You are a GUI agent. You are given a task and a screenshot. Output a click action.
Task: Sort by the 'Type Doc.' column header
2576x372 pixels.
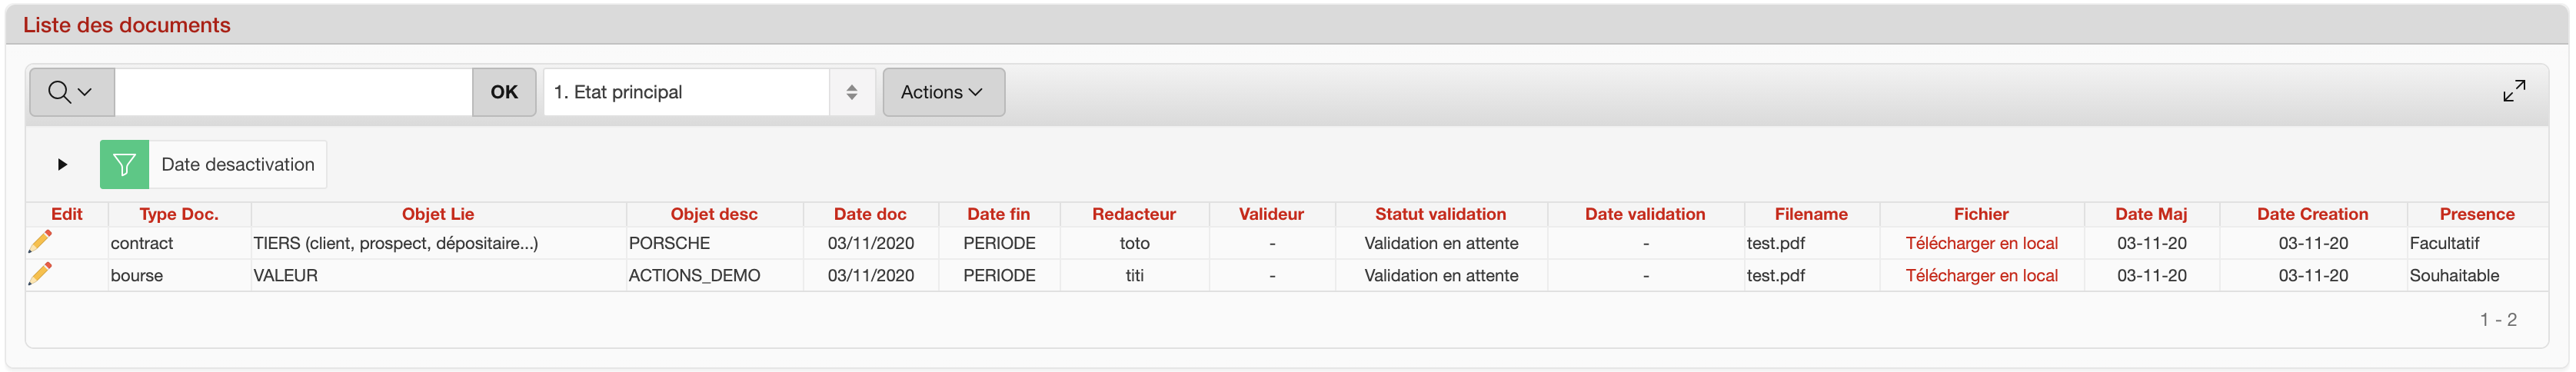click(178, 214)
